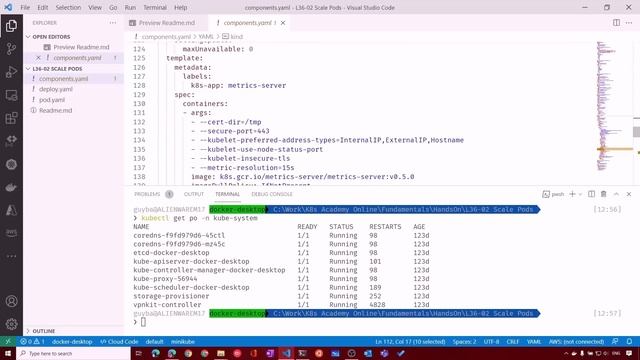The height and width of the screenshot is (360, 640).
Task: Change CRLF end of line sequence
Action: pos(513,342)
